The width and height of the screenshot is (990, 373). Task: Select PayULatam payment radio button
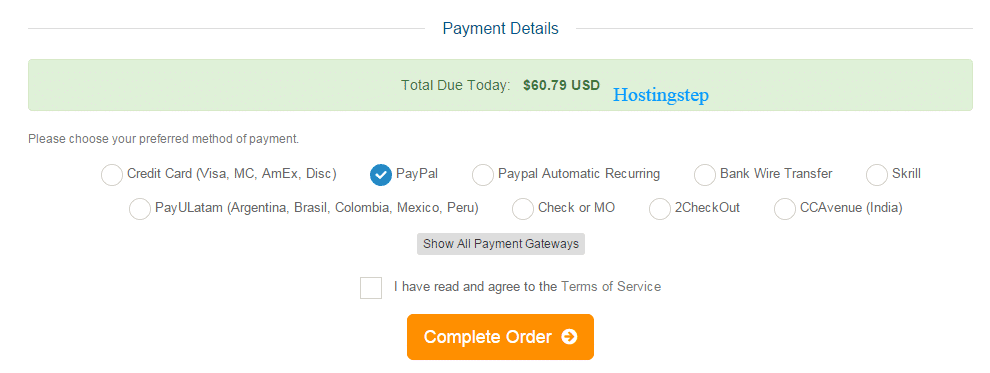(140, 209)
